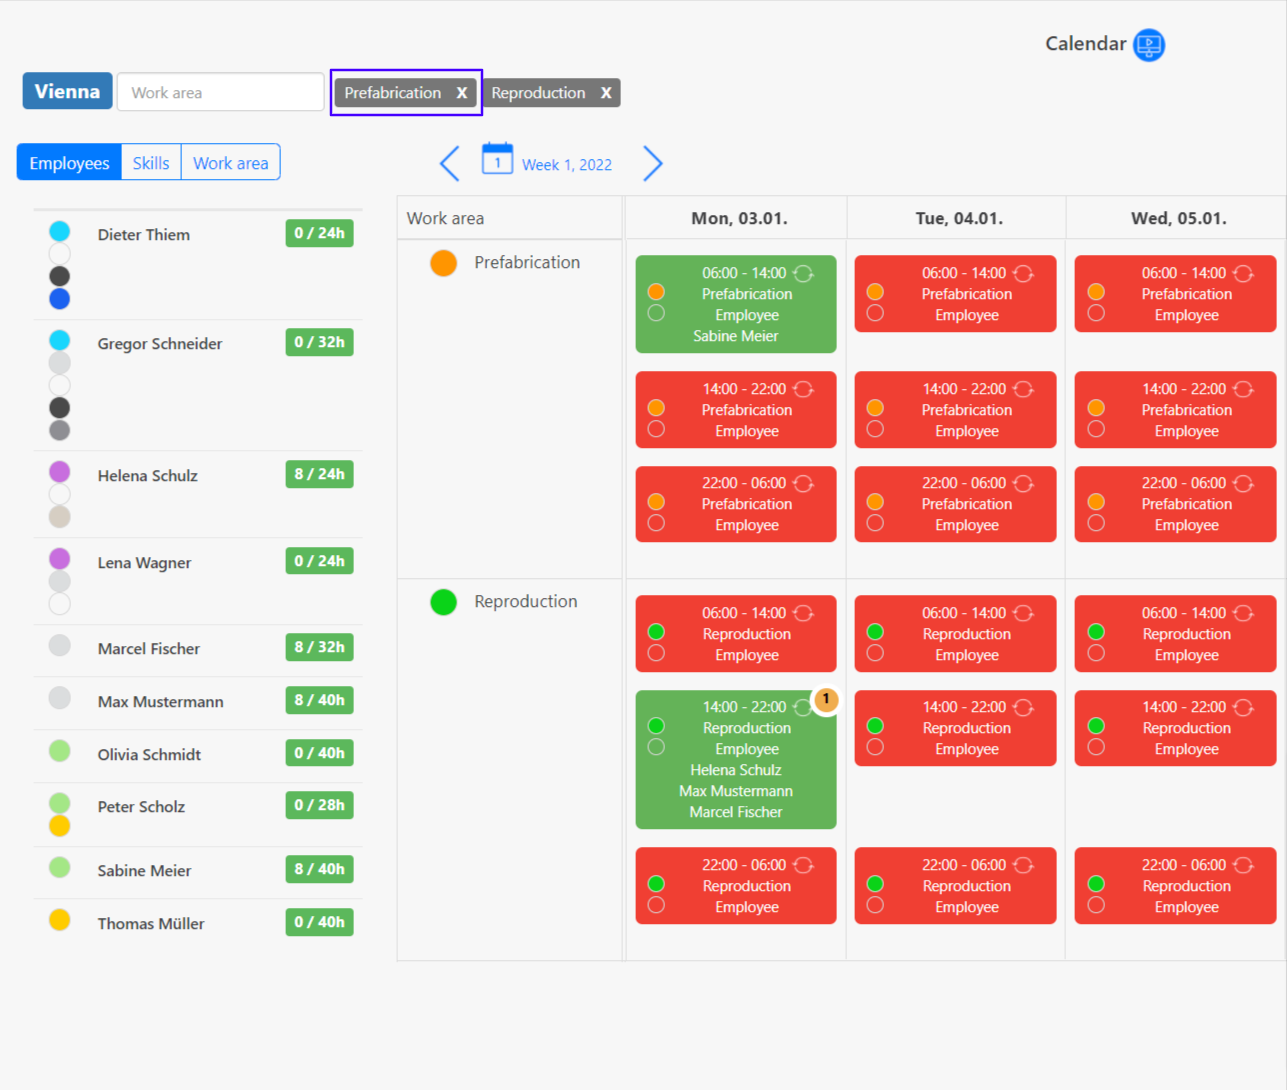Toggle the empty employee circle on Tuesday's 06:00-14:00 Reproduction shift

pyautogui.click(x=875, y=654)
